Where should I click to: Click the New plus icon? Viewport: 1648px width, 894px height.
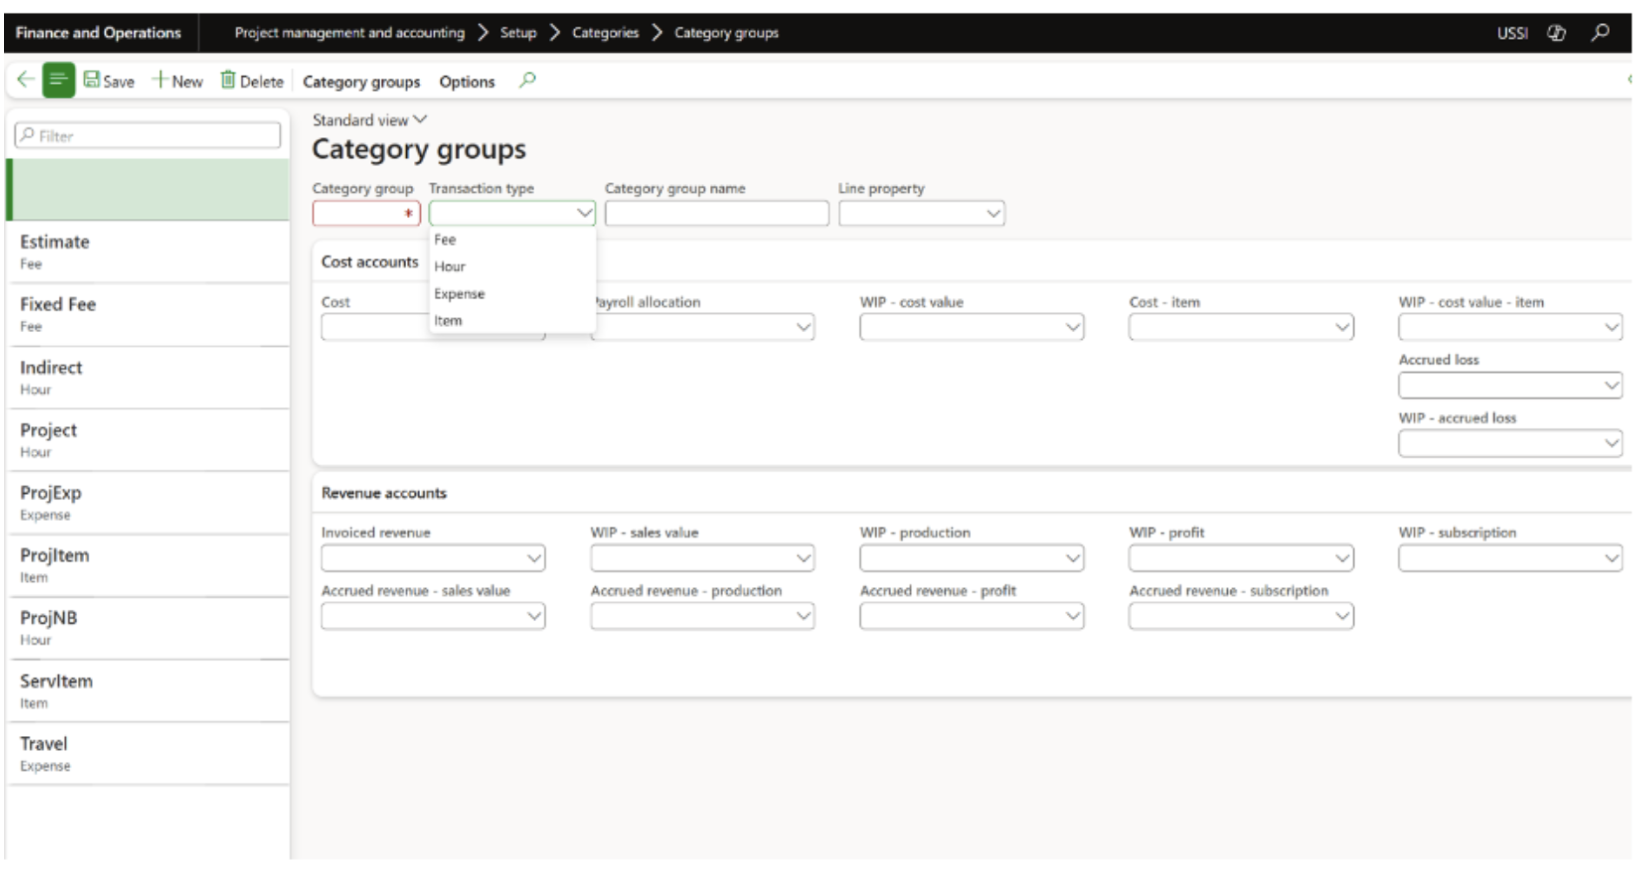[x=159, y=80]
